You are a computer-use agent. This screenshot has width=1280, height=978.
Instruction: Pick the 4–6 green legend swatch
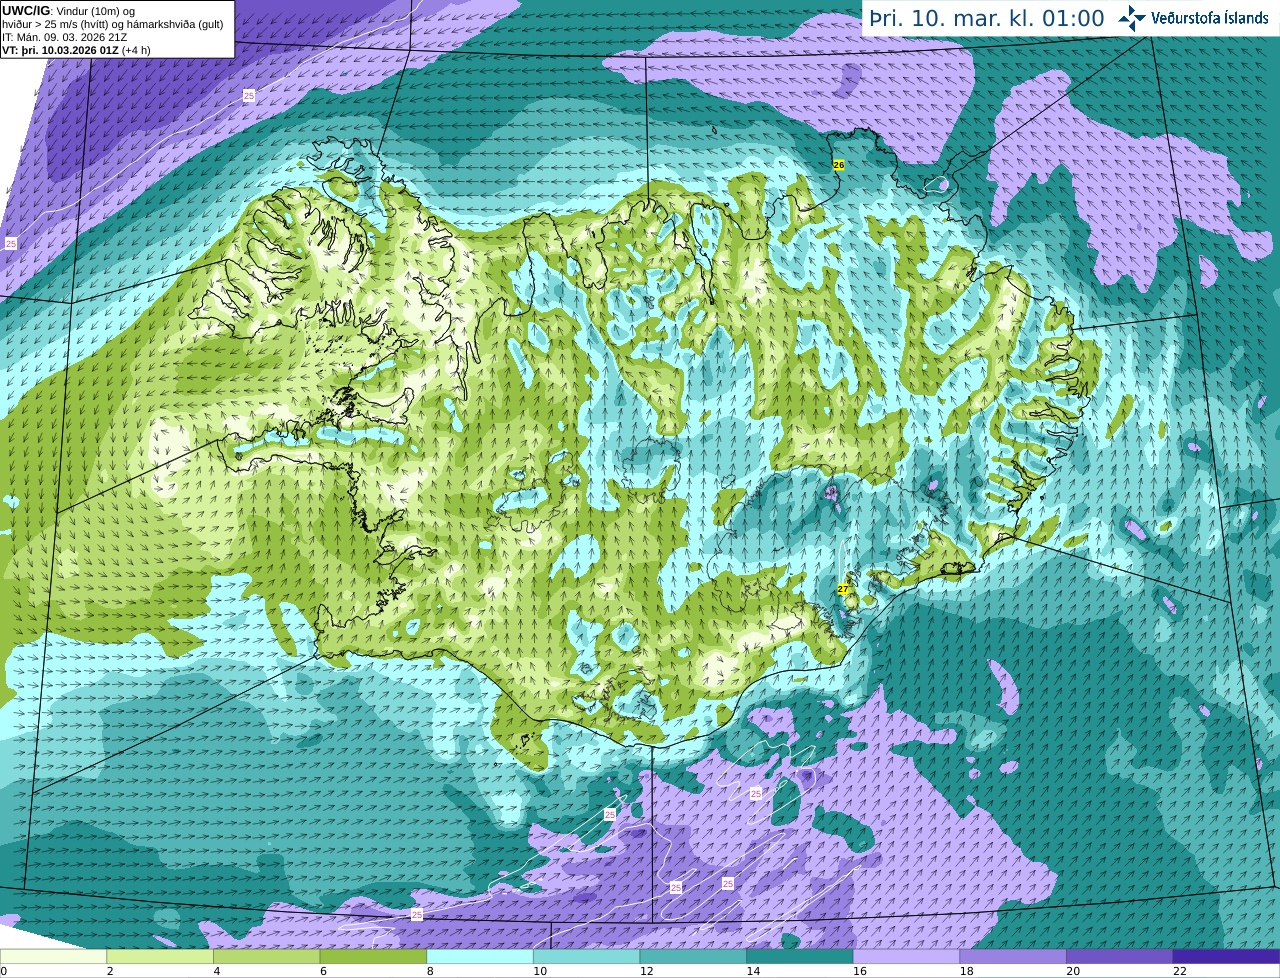point(266,956)
